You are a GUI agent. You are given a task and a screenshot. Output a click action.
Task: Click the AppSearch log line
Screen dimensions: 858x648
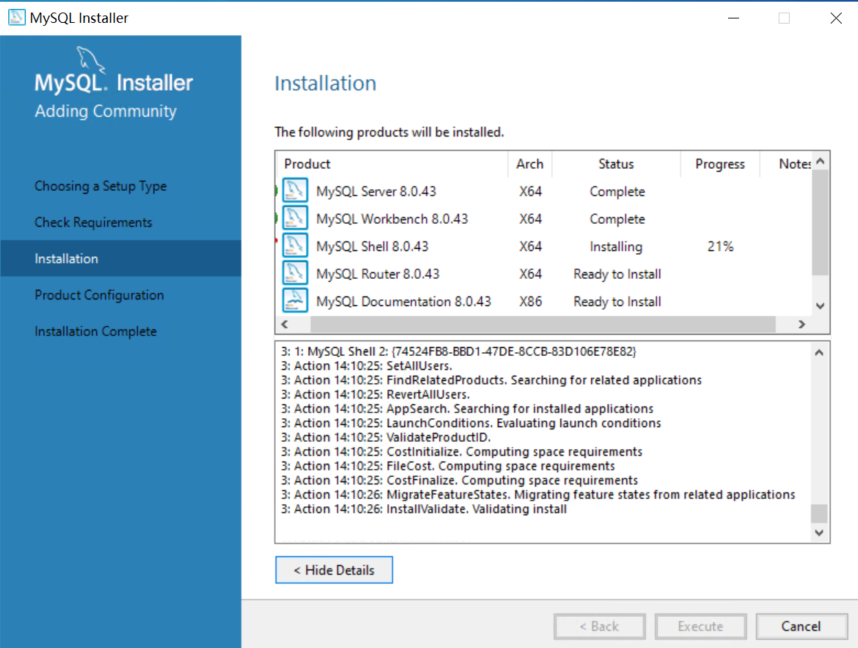tap(467, 408)
